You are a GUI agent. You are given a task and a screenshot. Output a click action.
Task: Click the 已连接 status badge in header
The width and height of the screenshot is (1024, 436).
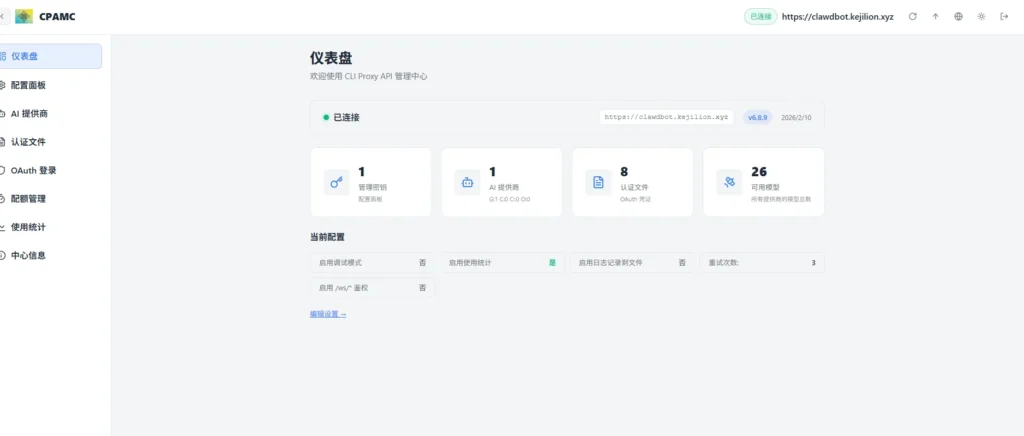760,17
